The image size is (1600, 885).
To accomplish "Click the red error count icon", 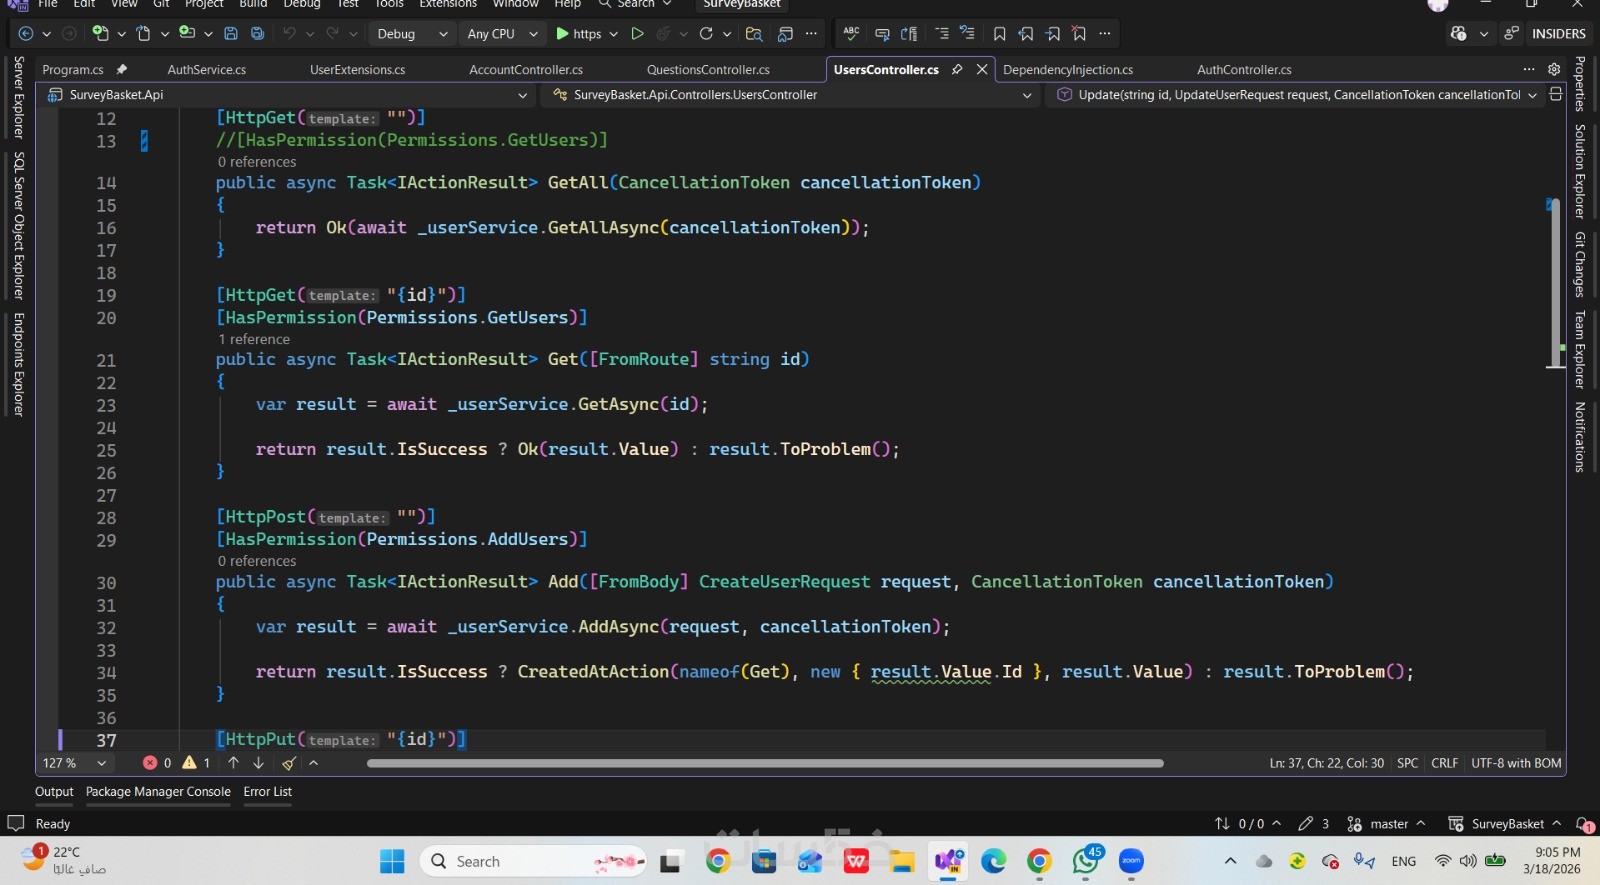I will 150,763.
